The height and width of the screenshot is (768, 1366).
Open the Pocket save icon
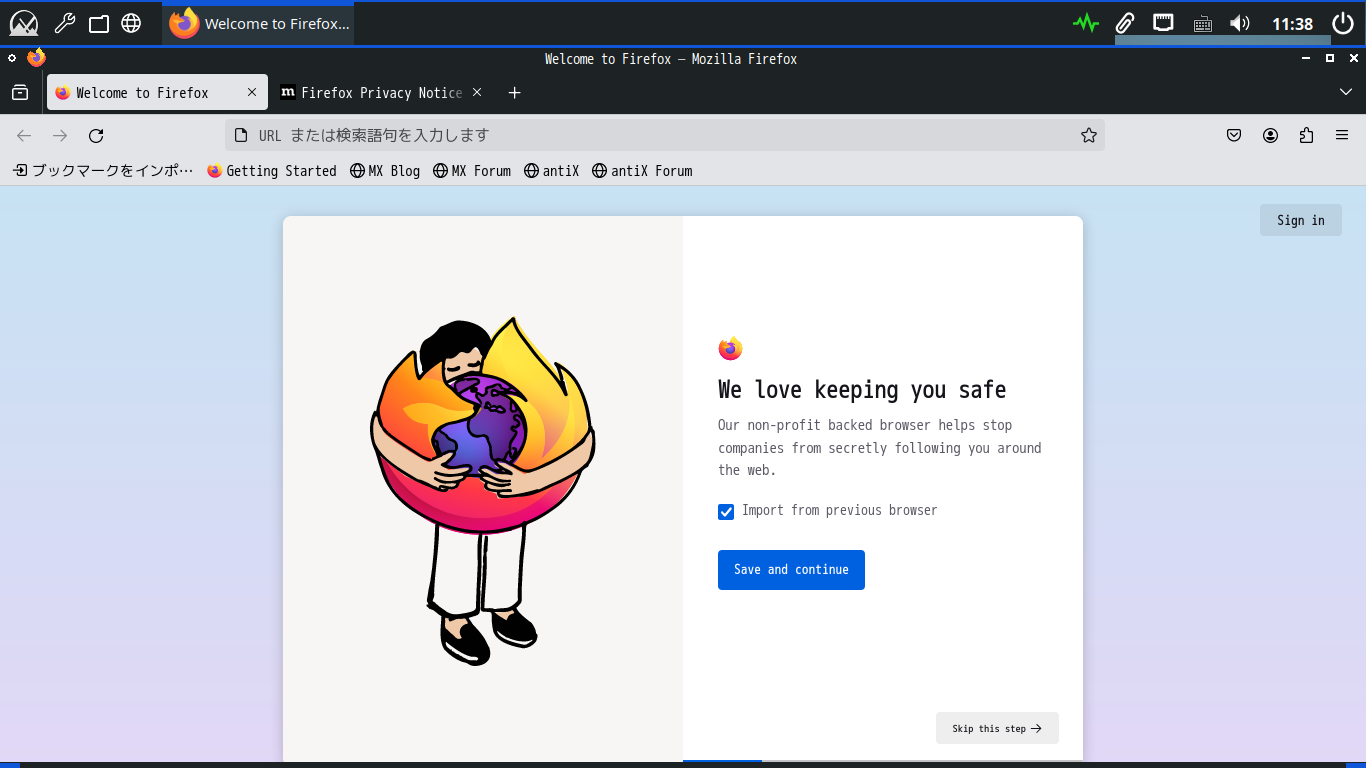(1235, 136)
